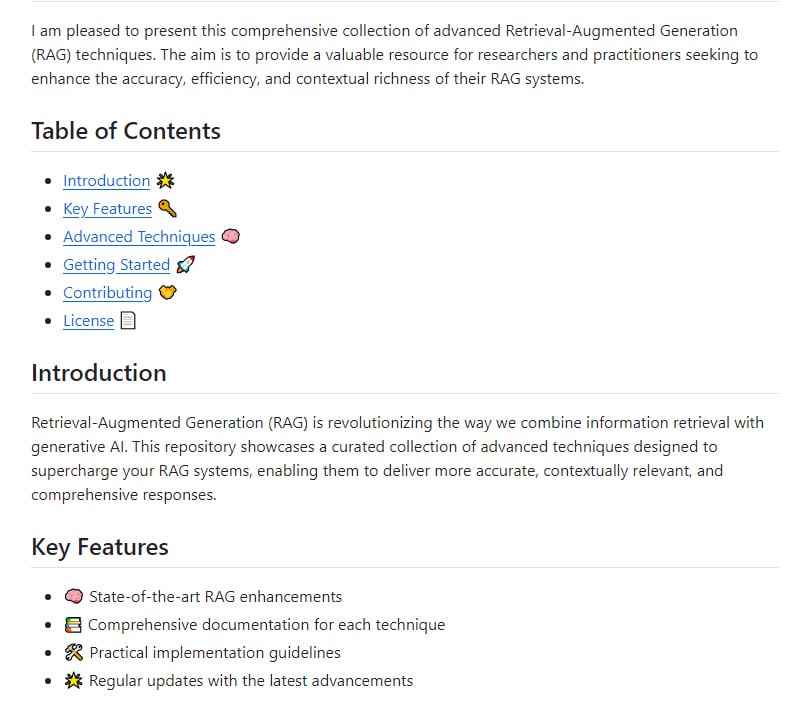Click the key emoji next to Key Features
Image resolution: width=793 pixels, height=708 pixels.
tap(167, 209)
